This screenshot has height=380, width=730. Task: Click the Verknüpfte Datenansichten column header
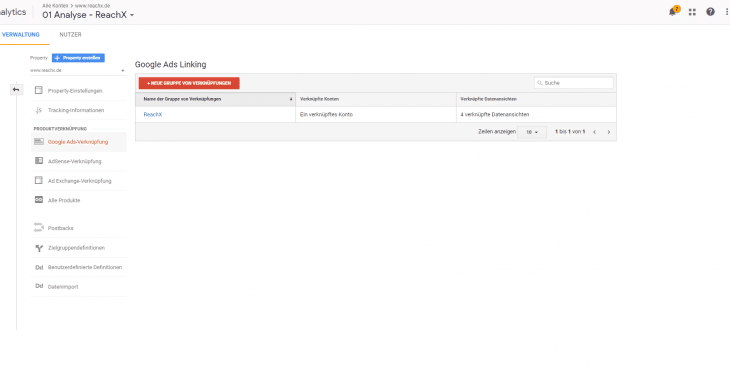point(536,99)
